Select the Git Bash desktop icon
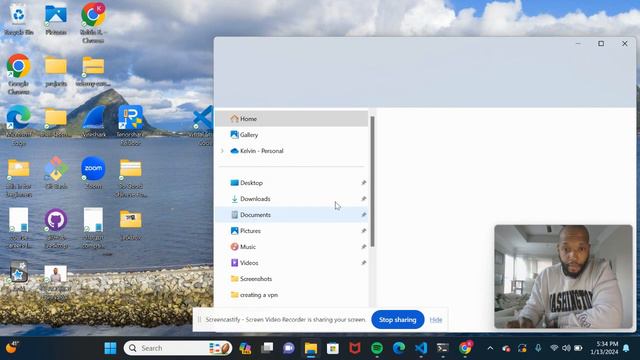The image size is (640, 360). (x=56, y=173)
